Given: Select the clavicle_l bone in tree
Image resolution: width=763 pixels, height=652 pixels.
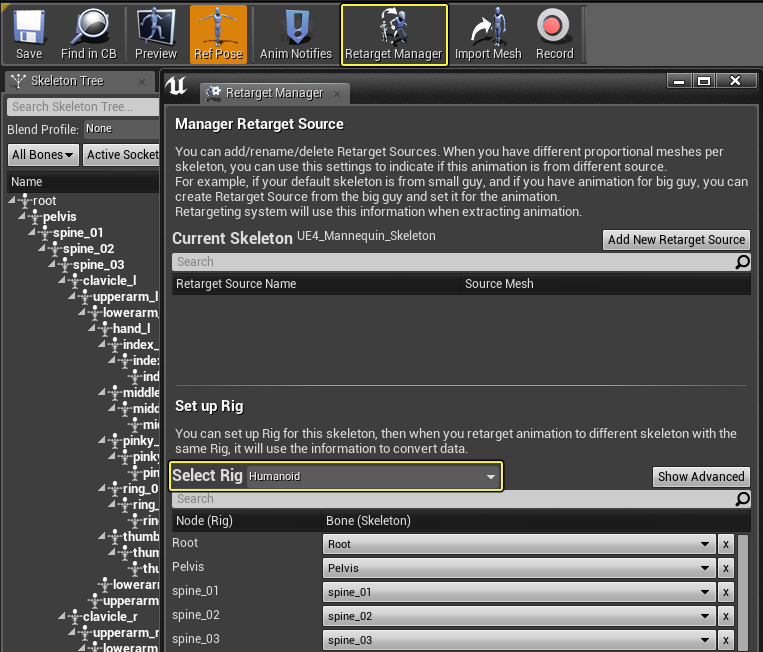Looking at the screenshot, I should click(109, 281).
